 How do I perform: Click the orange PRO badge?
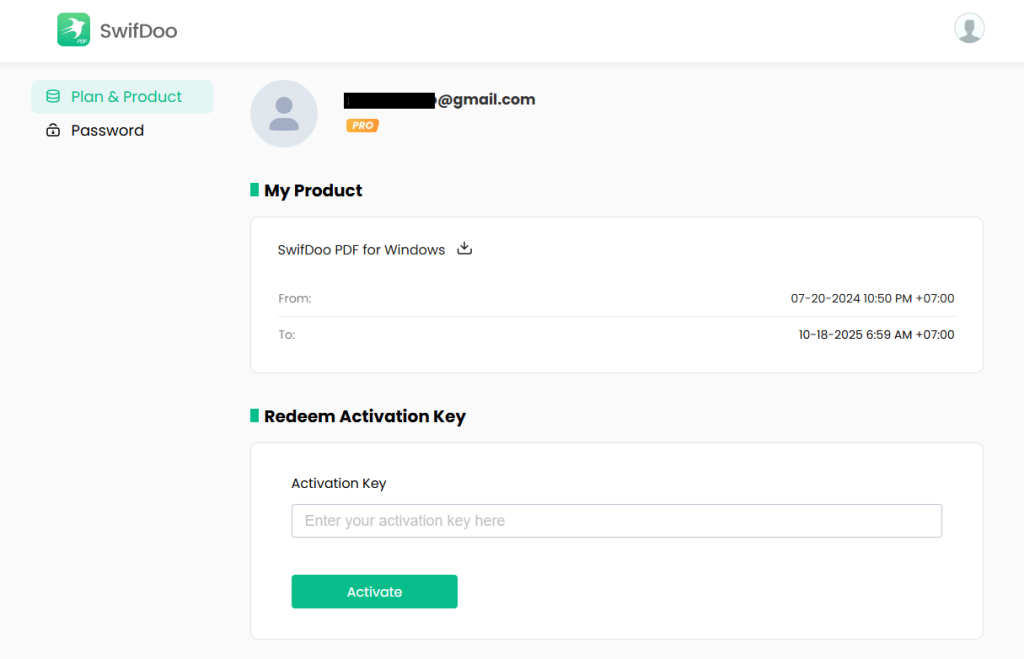click(362, 126)
